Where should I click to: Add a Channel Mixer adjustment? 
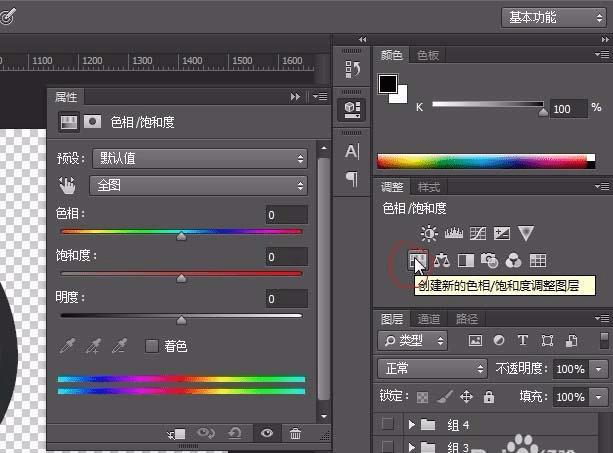[513, 261]
